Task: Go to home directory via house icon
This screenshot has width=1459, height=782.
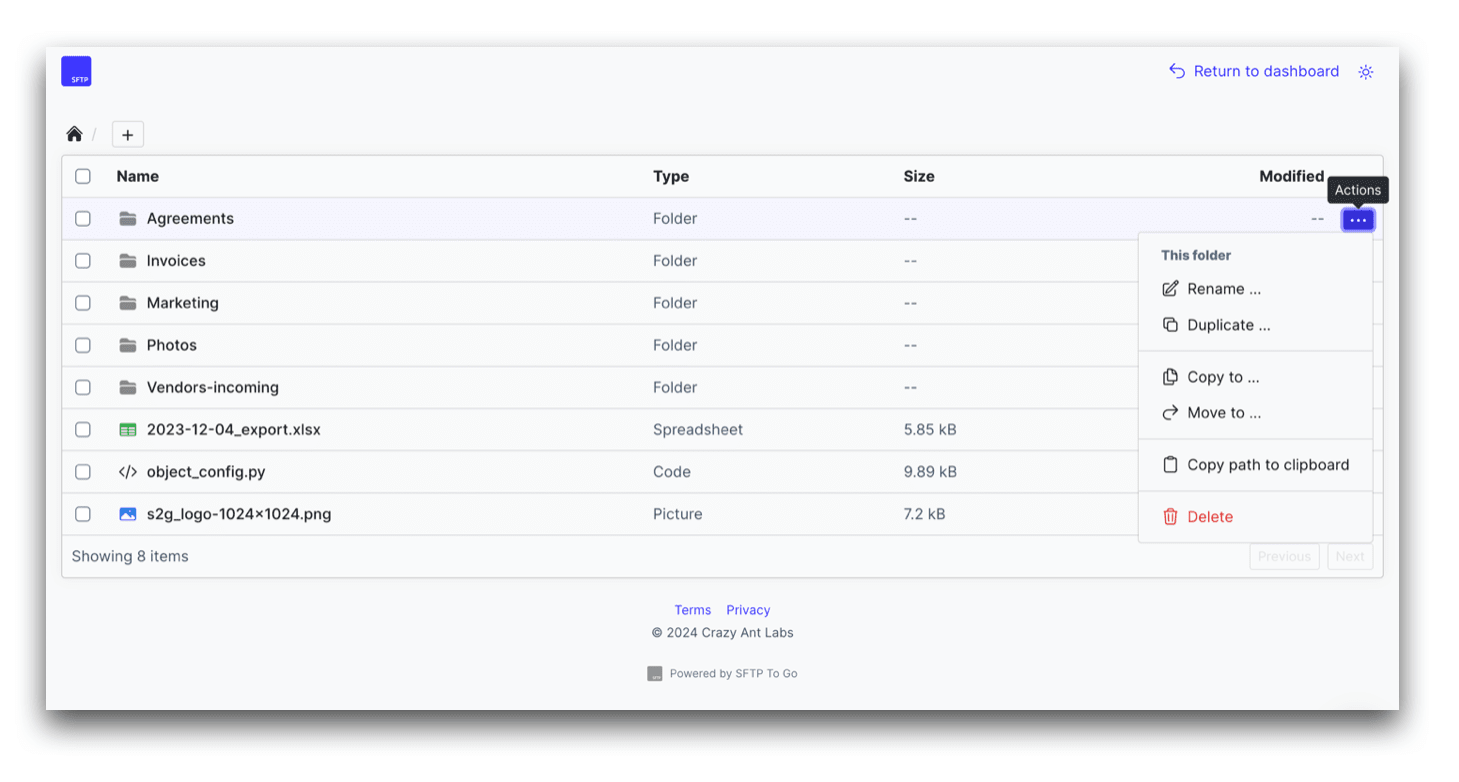Action: pyautogui.click(x=74, y=134)
